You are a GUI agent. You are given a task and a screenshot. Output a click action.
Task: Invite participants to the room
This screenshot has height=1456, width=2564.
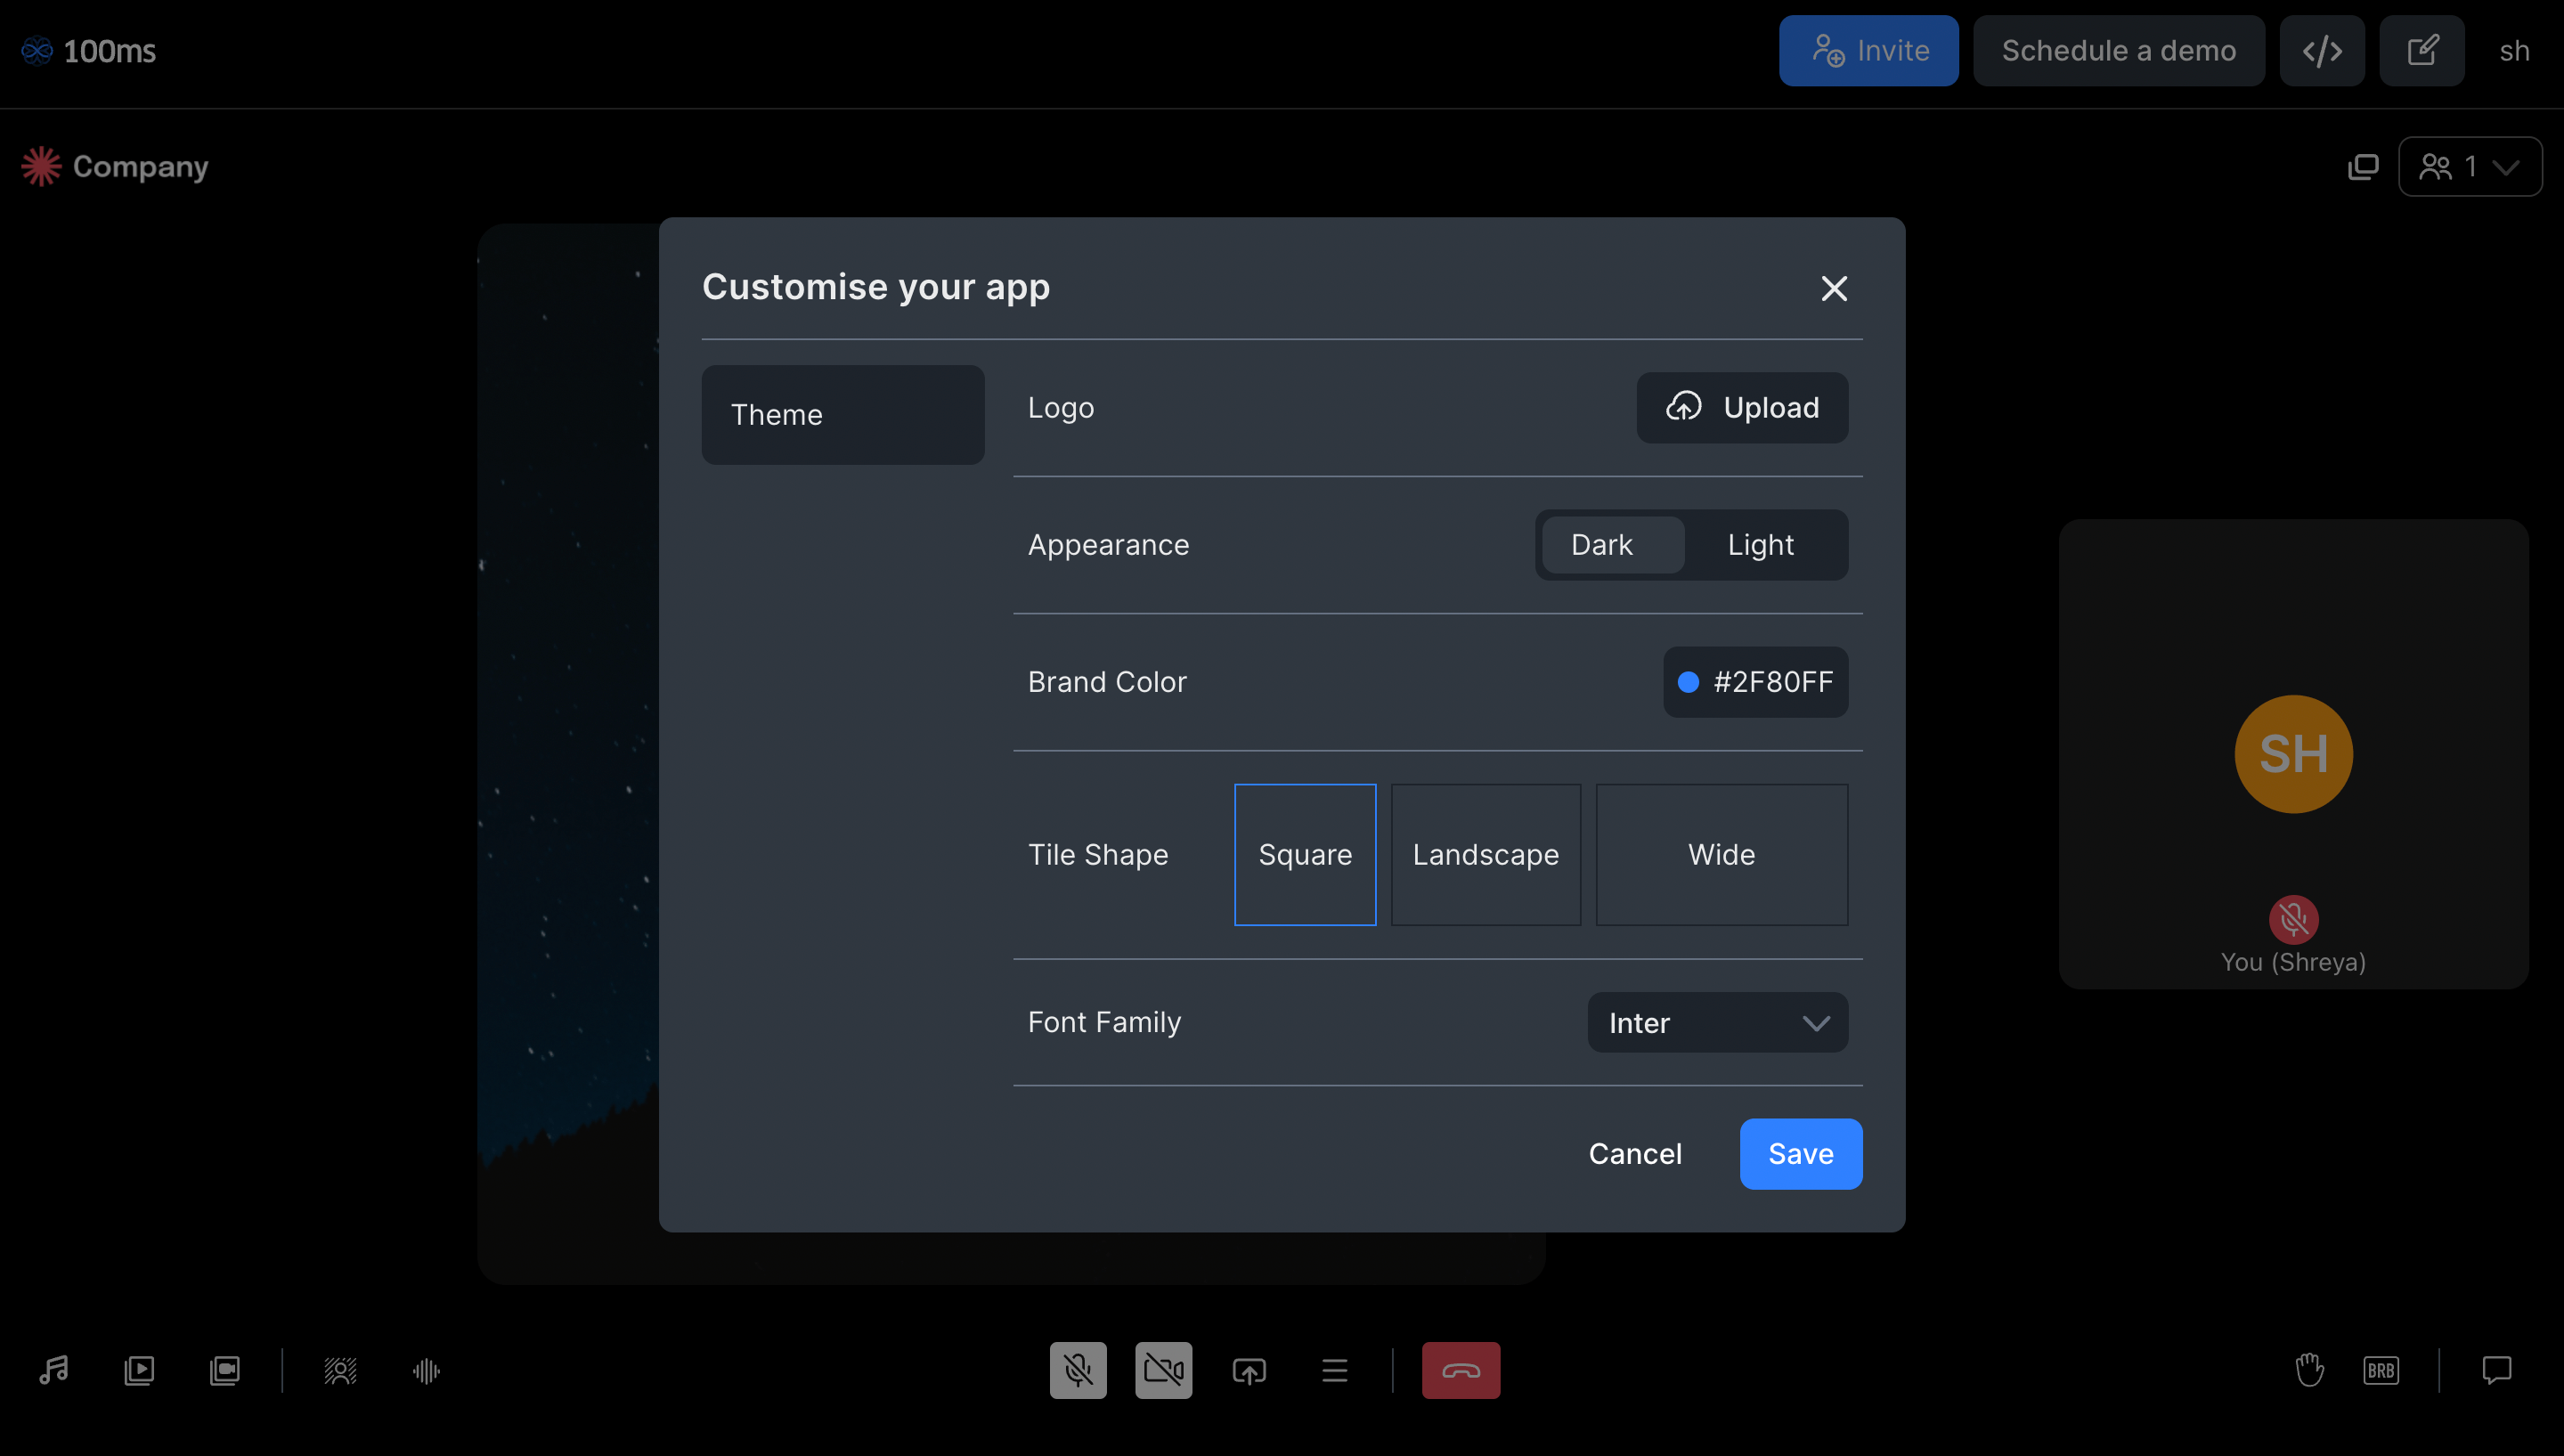point(1868,50)
